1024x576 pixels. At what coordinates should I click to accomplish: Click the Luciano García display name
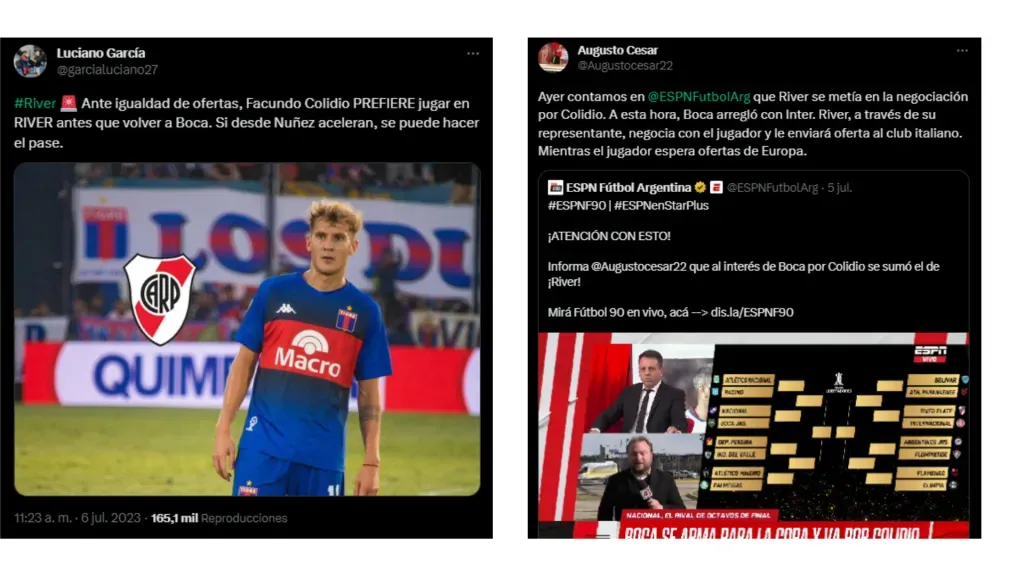point(101,53)
